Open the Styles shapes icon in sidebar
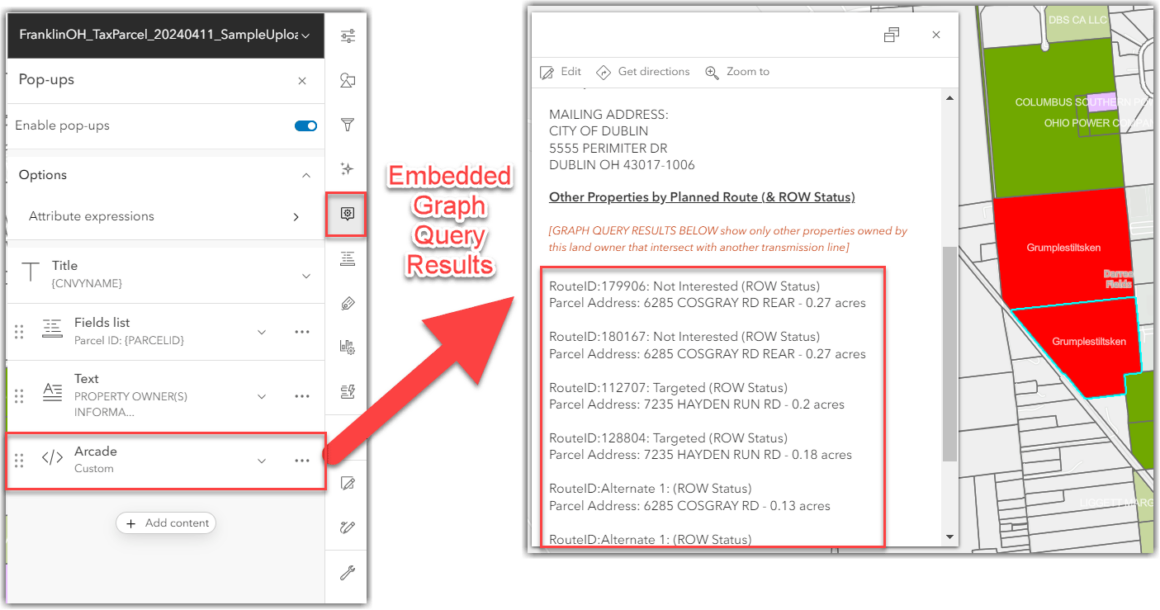This screenshot has width=1160, height=610. (x=347, y=81)
